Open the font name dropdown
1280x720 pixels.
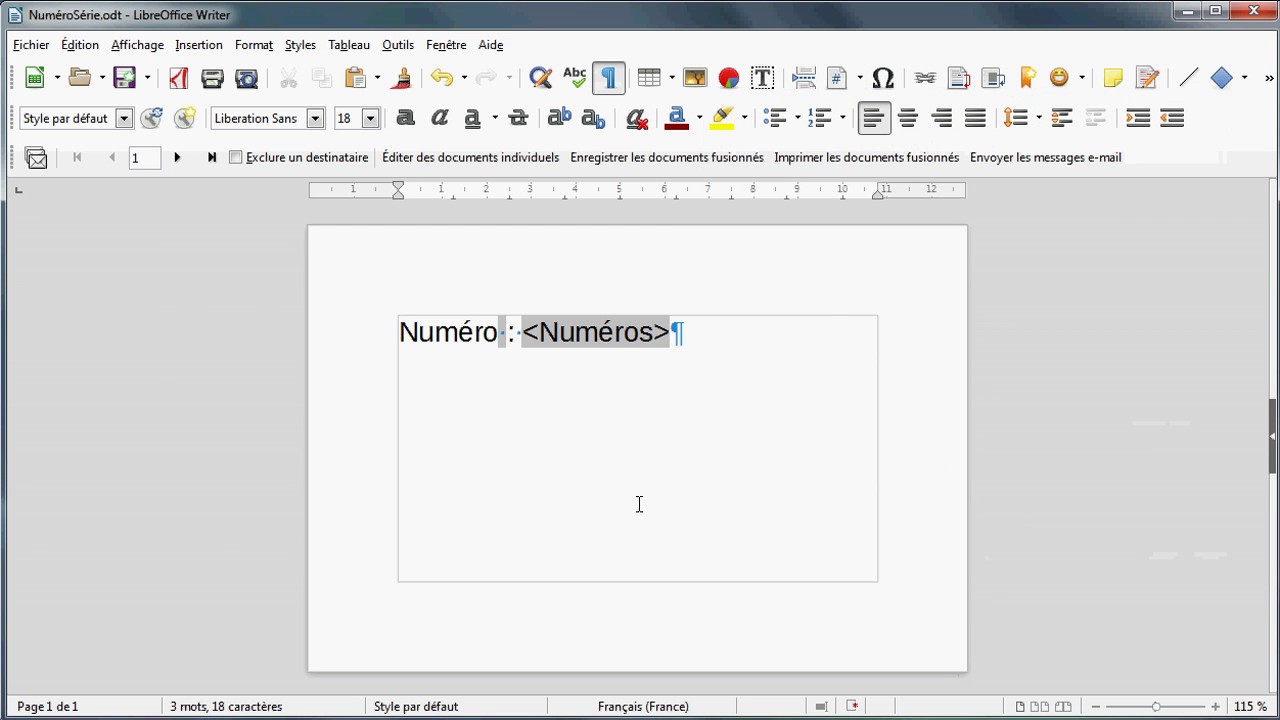pos(315,118)
